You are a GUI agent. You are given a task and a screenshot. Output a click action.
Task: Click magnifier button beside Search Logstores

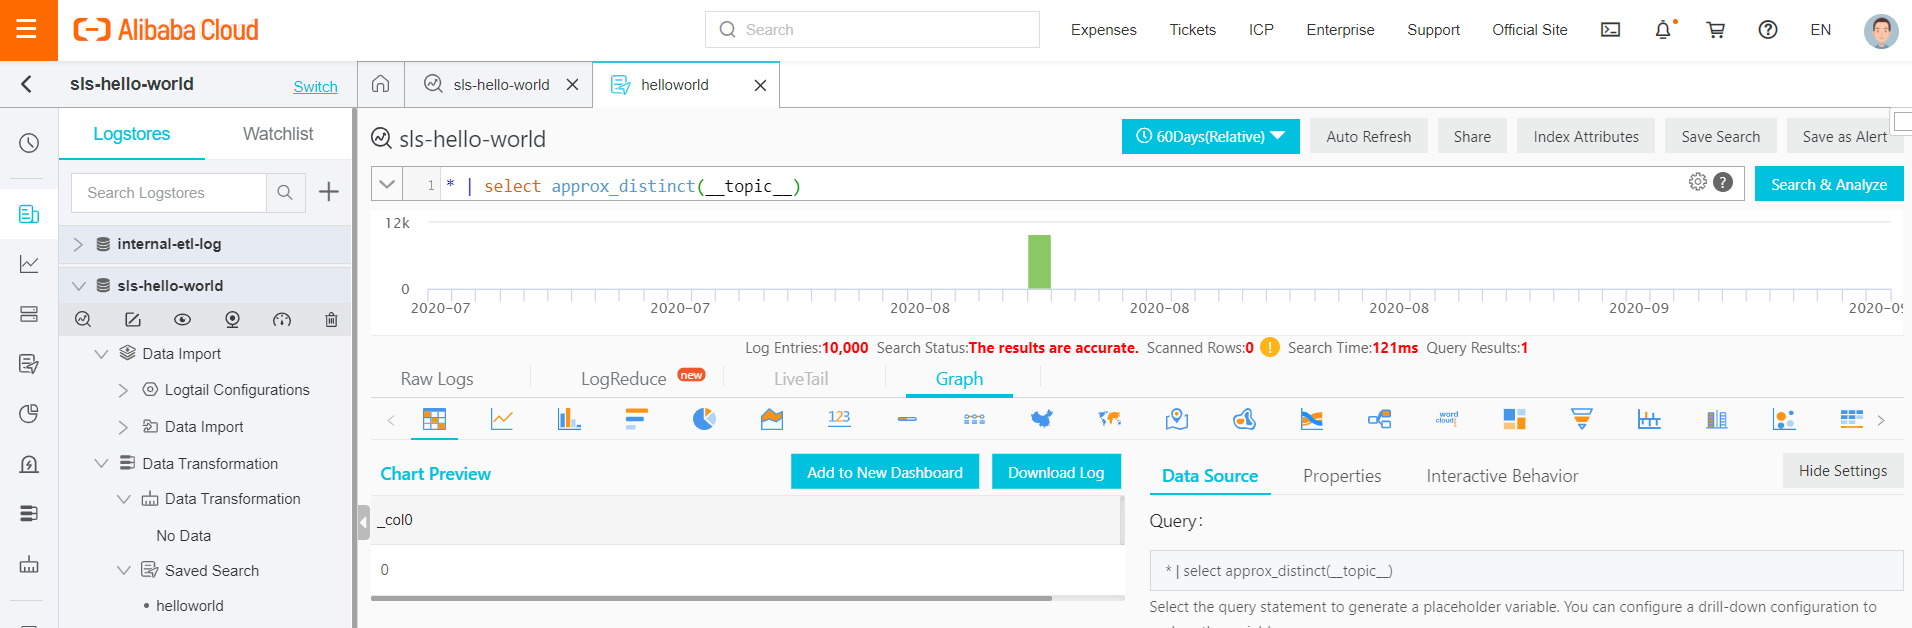[285, 192]
